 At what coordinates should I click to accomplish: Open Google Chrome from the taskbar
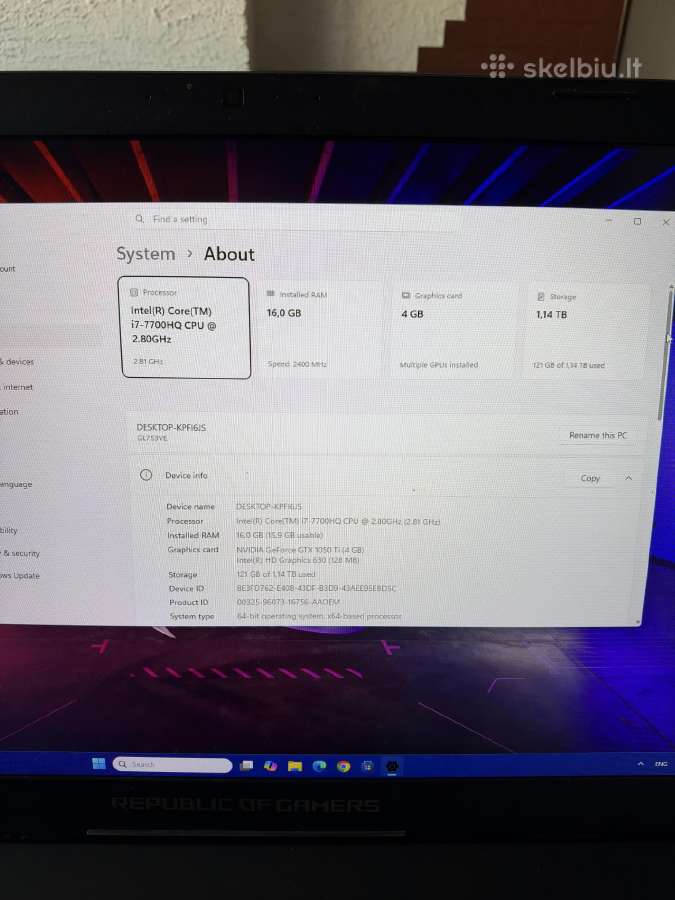click(343, 766)
